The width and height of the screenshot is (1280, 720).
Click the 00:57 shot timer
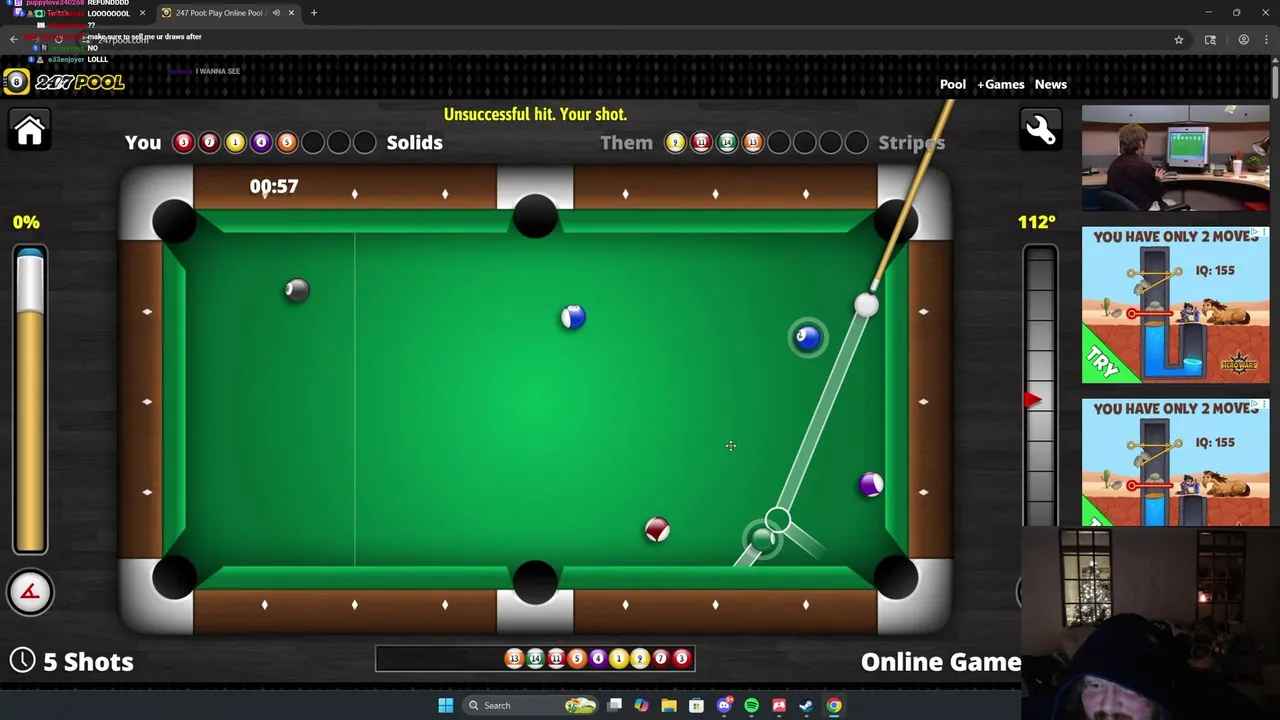(x=274, y=186)
